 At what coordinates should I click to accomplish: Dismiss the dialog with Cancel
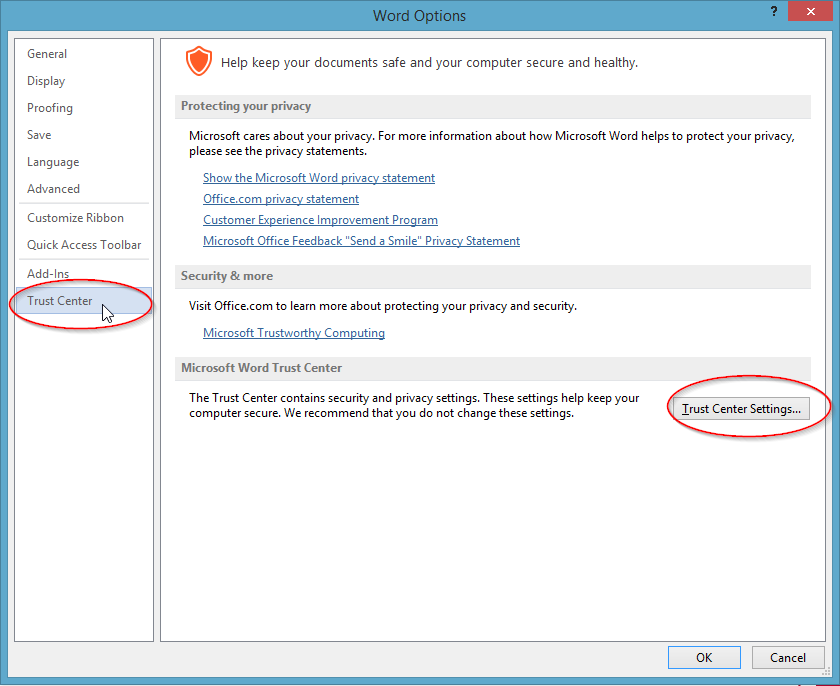coord(788,657)
